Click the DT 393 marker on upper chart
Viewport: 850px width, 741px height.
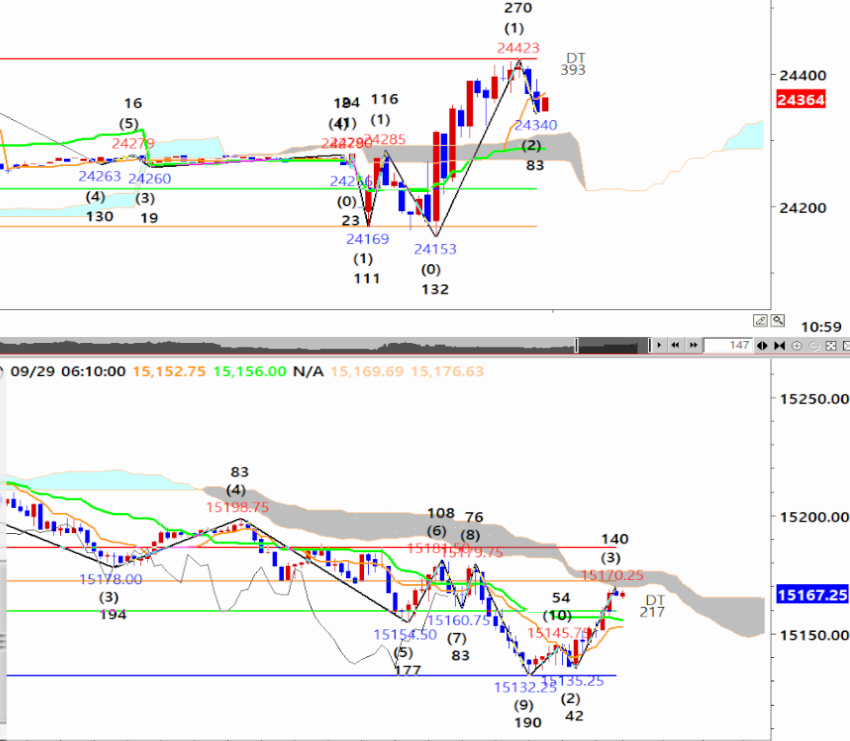coord(574,64)
